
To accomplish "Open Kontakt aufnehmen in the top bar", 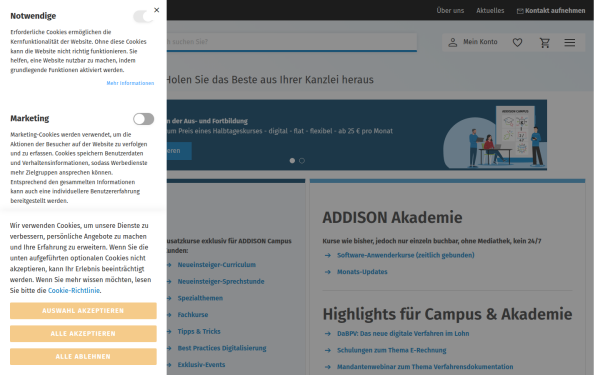I will tap(555, 11).
